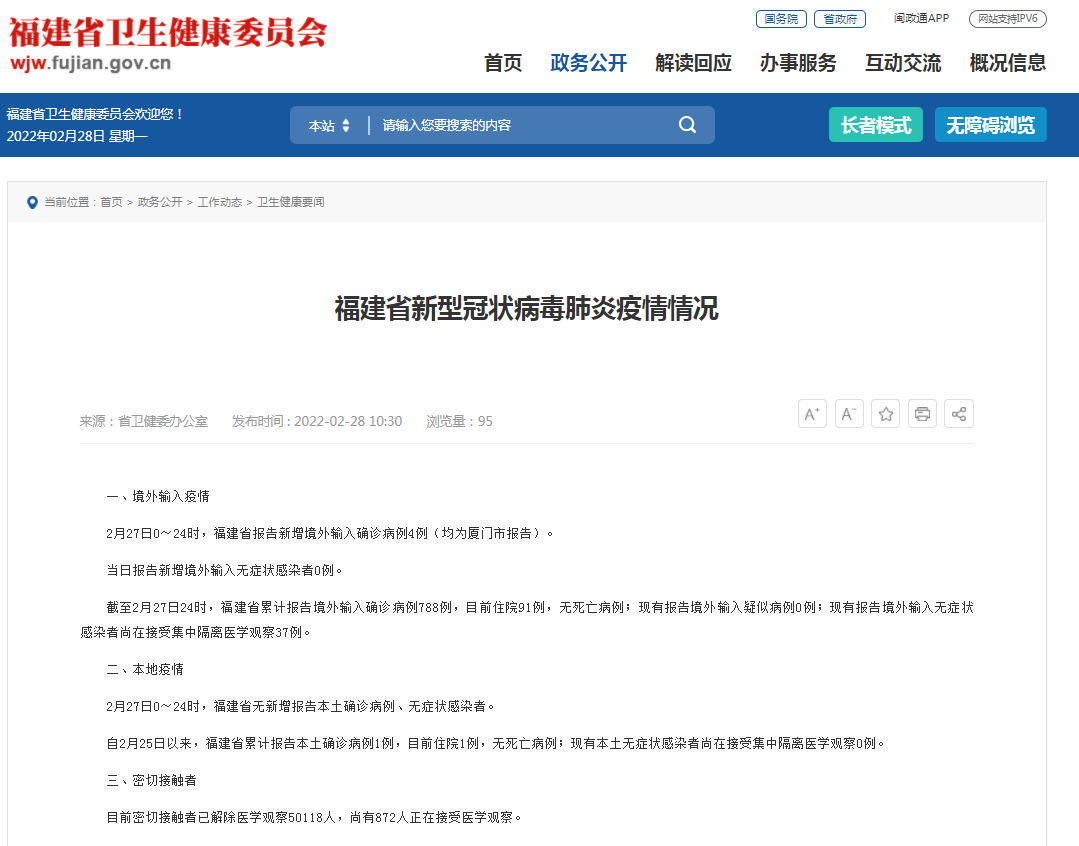Decrease font size with A- icon
1079x846 pixels.
coord(849,414)
